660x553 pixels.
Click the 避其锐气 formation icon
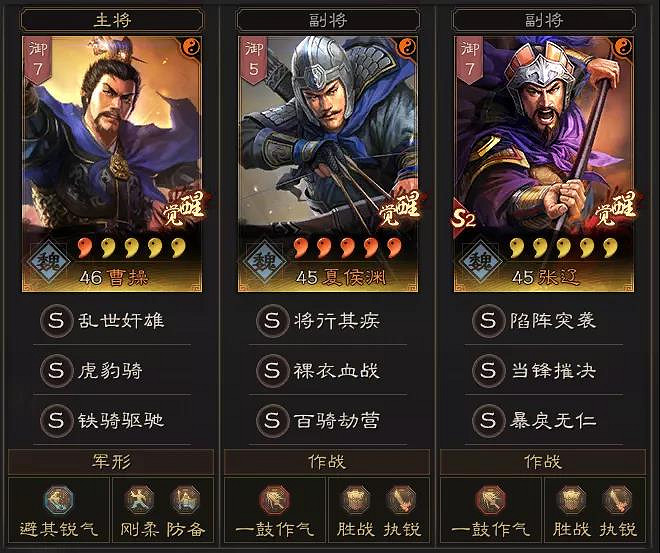pyautogui.click(x=59, y=500)
